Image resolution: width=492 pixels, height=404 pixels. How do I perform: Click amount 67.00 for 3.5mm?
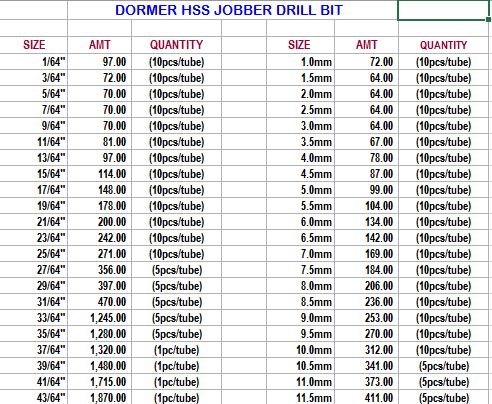coord(366,142)
